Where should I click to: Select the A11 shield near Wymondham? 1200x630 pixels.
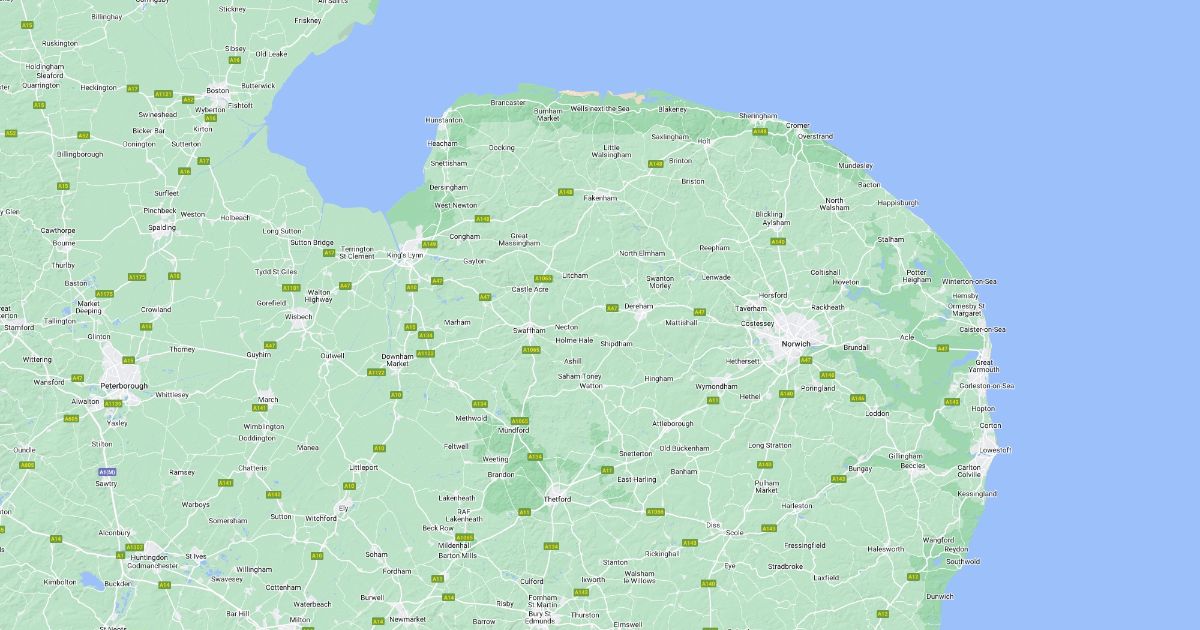tap(713, 400)
